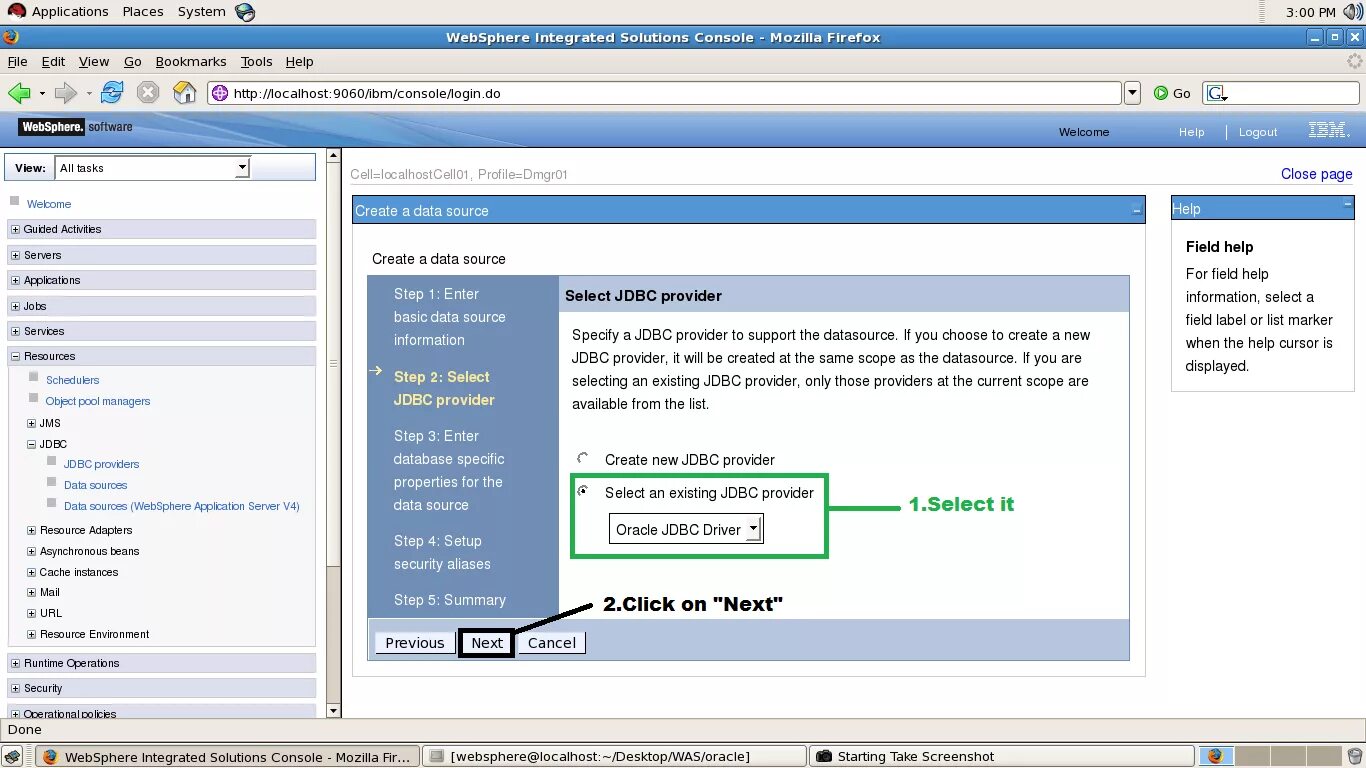Open the JDBC providers link
Image resolution: width=1366 pixels, height=768 pixels.
(x=102, y=464)
